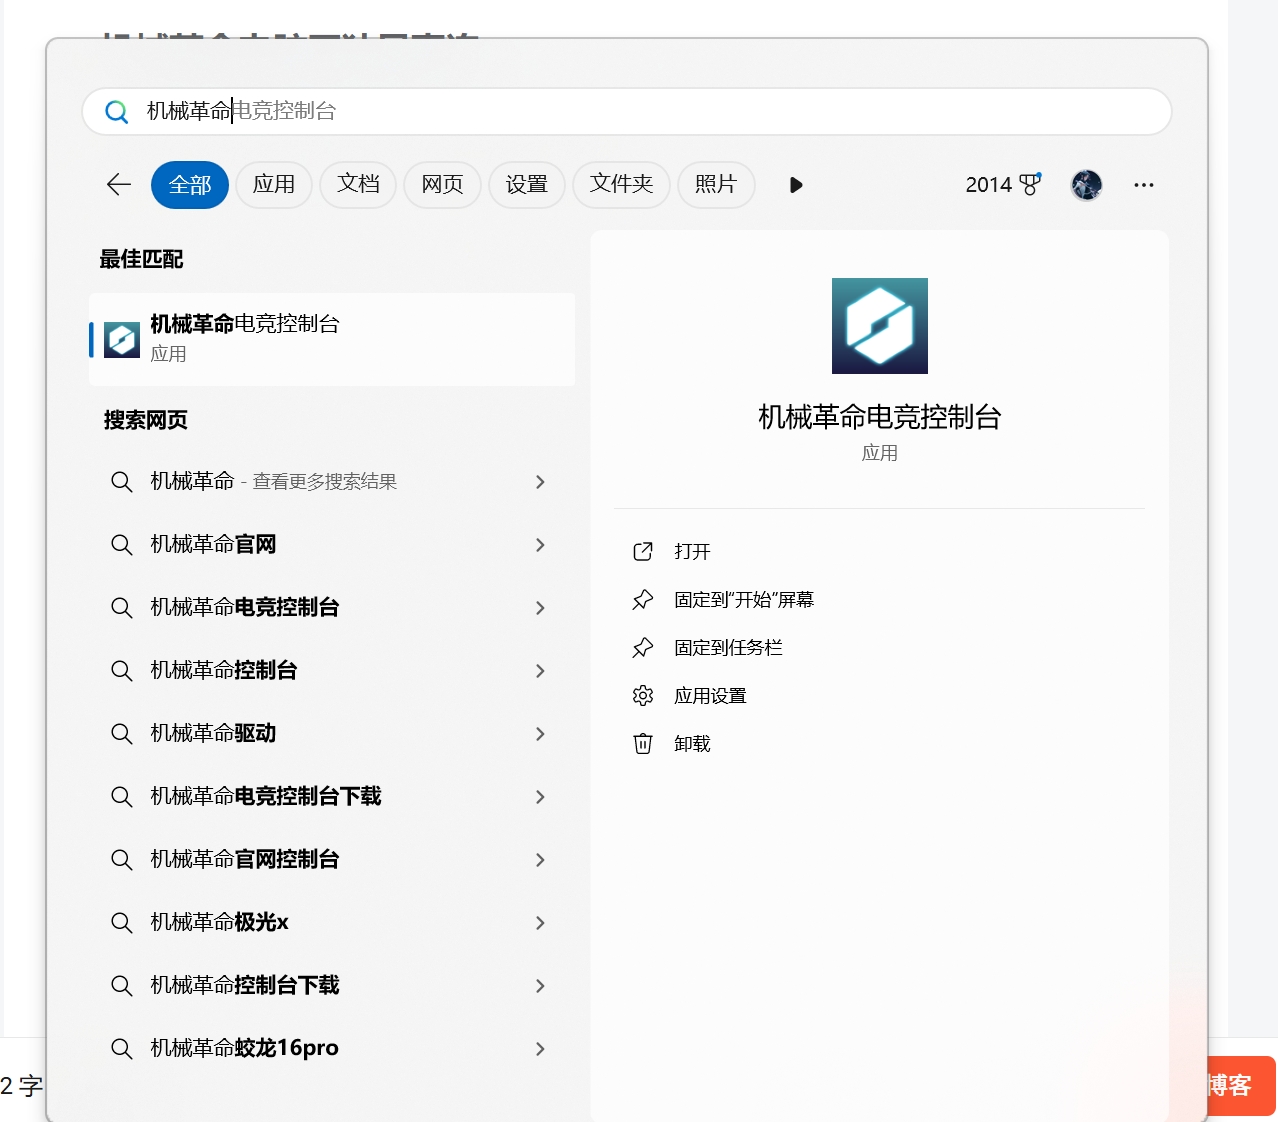Expand chevron for 机械革命电竞控制台 web result

click(x=540, y=608)
